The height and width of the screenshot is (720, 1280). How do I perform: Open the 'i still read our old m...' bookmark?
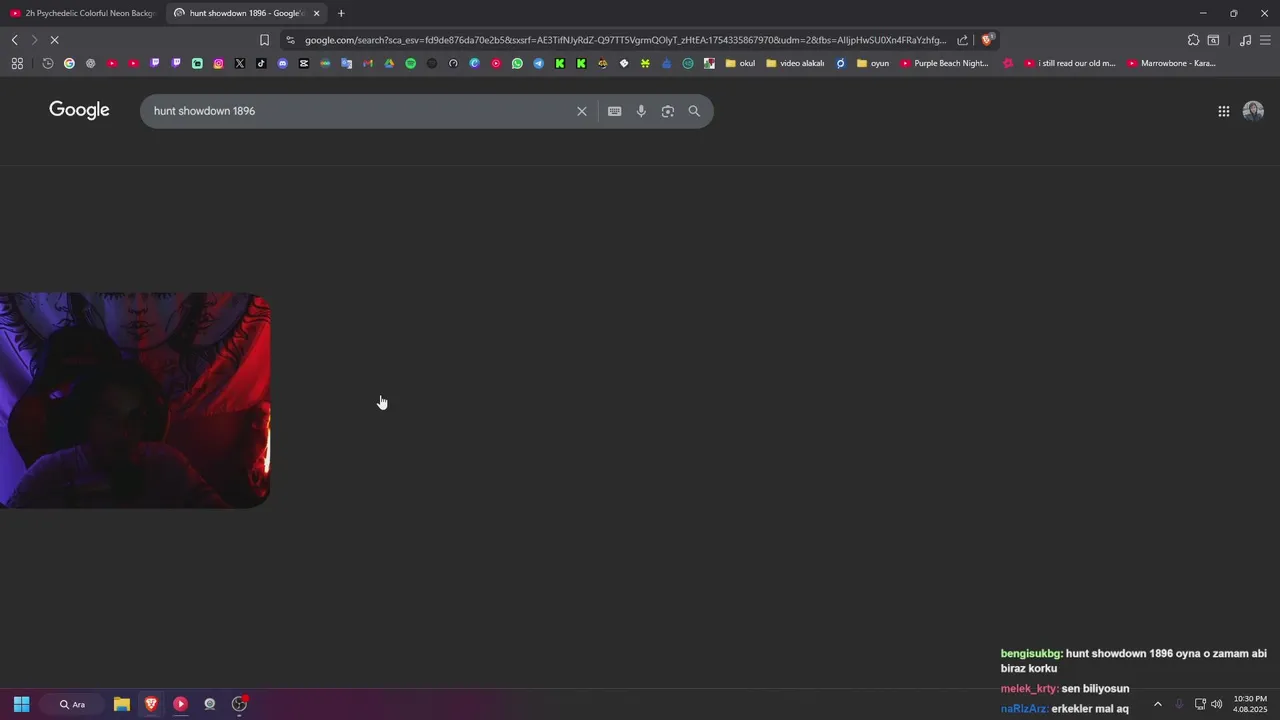pos(1070,63)
